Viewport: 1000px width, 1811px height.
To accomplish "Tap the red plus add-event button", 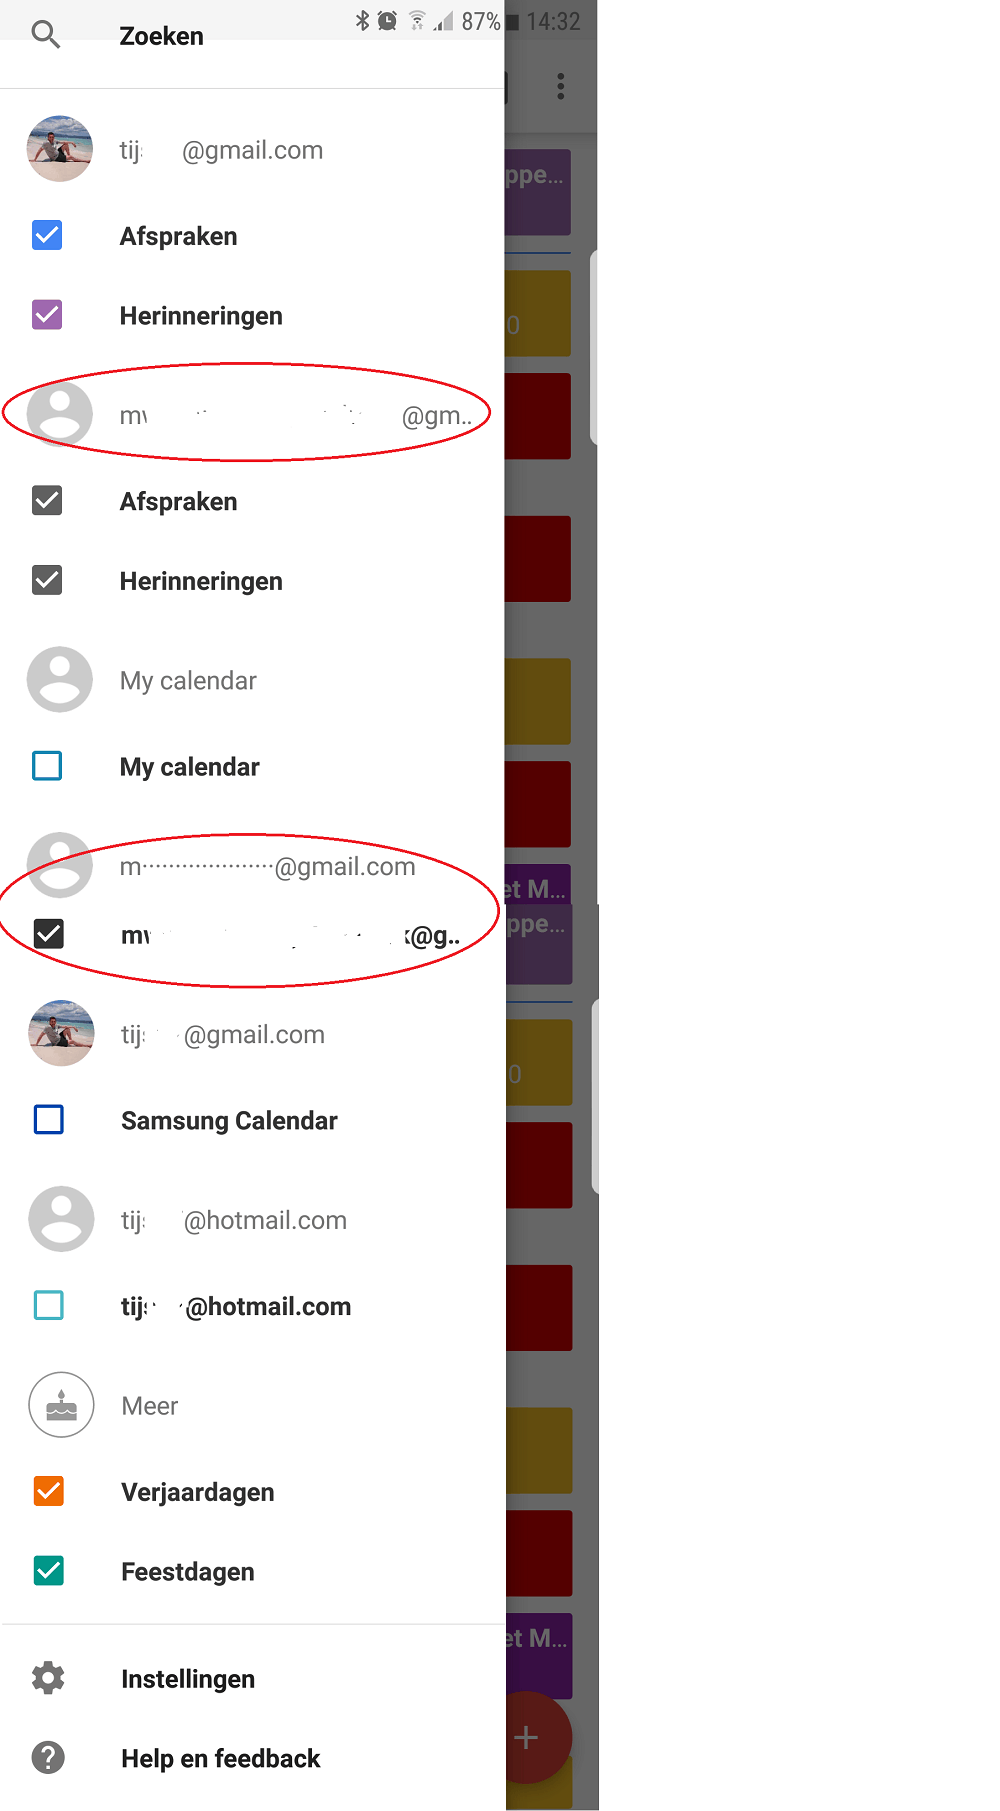I will coord(527,1737).
